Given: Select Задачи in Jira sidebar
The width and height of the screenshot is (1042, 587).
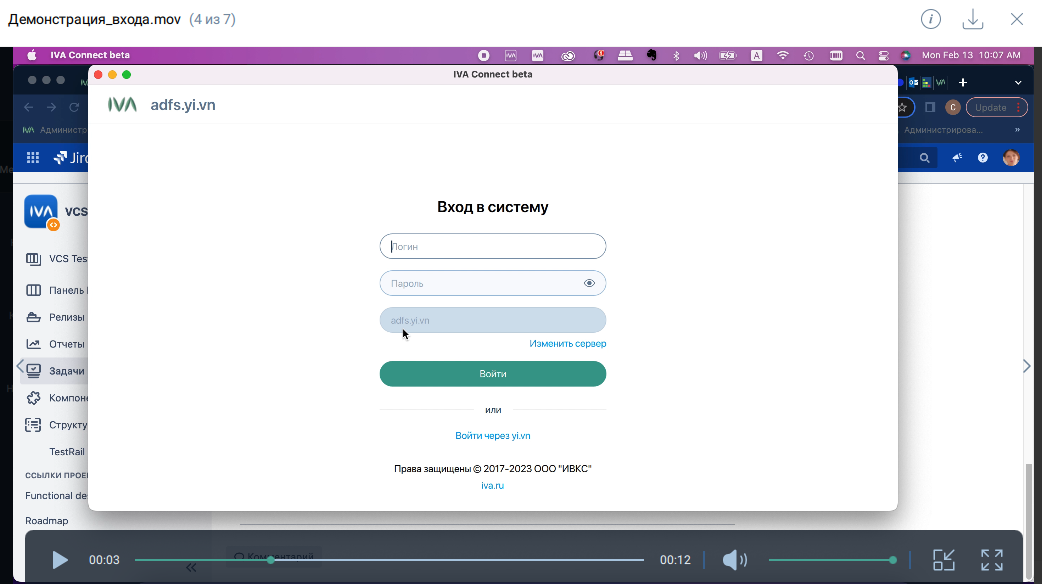Looking at the screenshot, I should coord(66,371).
